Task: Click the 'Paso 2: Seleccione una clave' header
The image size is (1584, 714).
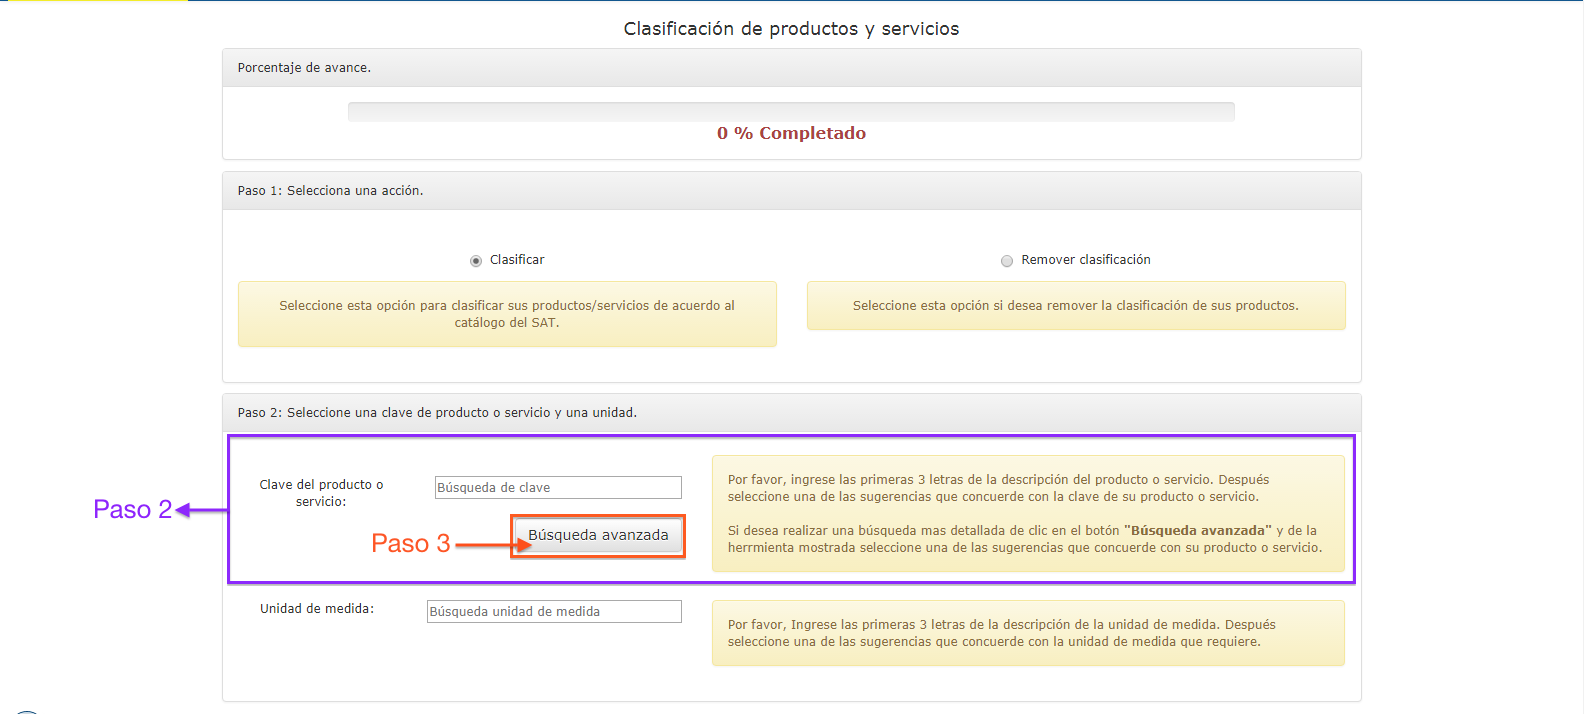Action: 437,413
